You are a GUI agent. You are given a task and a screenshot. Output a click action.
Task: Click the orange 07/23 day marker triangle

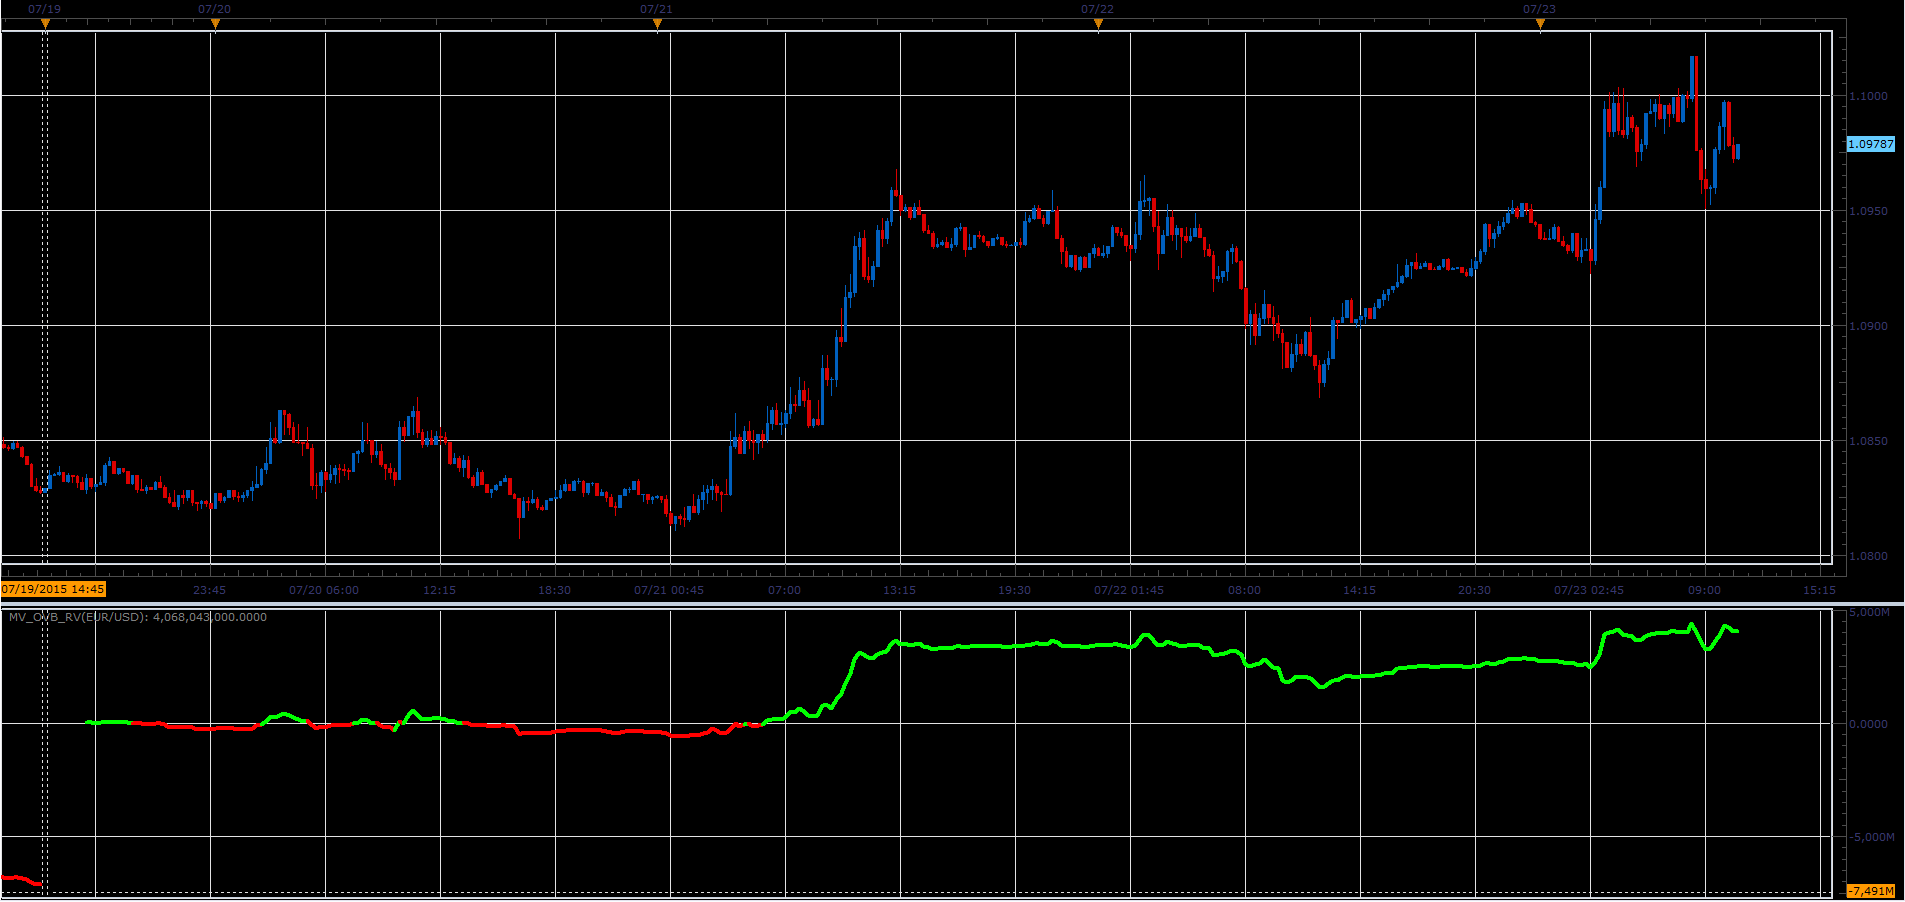pos(1540,24)
